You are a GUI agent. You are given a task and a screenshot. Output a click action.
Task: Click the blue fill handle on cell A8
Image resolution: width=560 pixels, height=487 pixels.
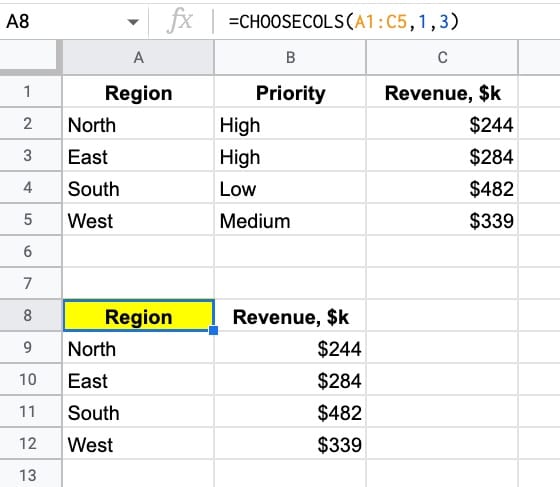tap(214, 330)
